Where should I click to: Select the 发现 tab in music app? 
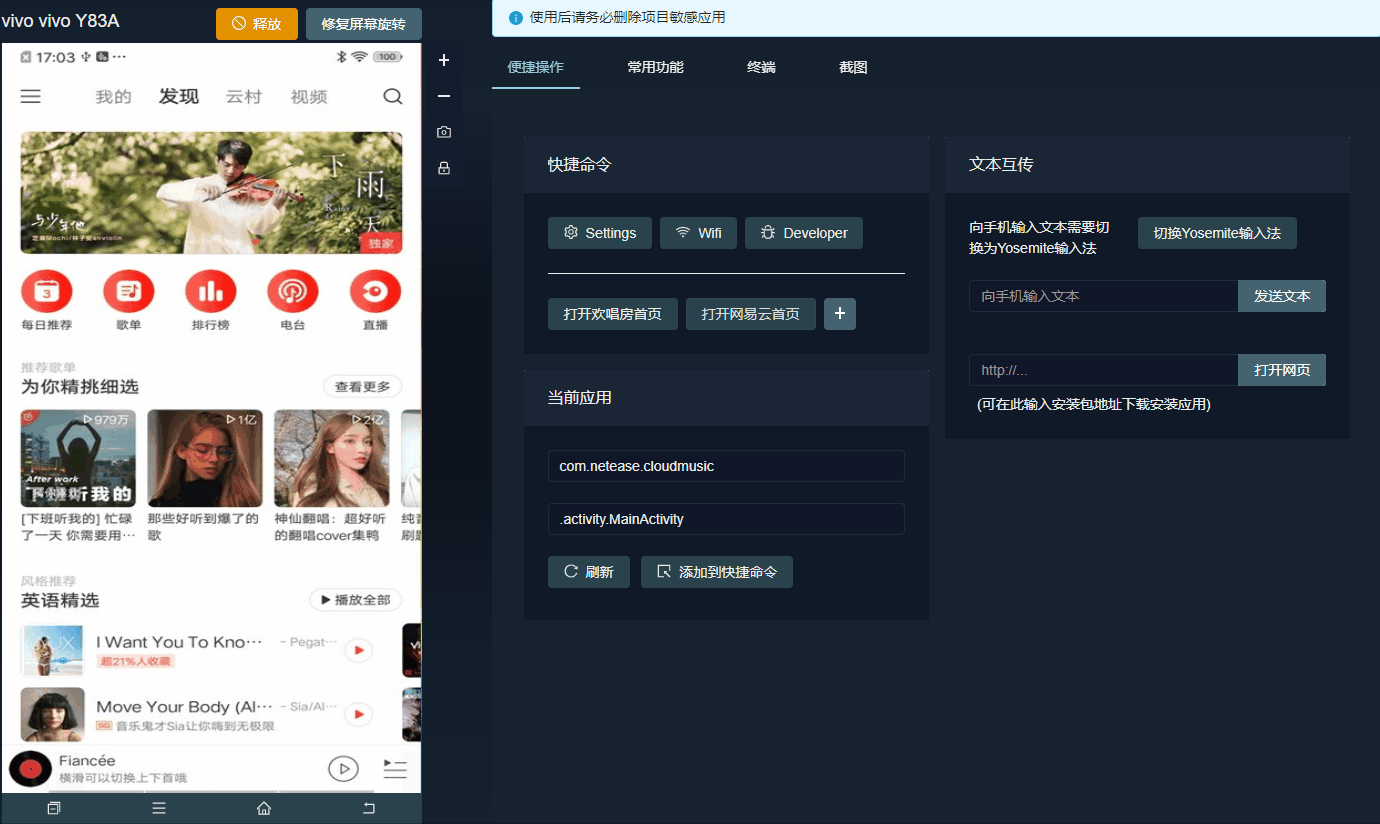click(179, 97)
